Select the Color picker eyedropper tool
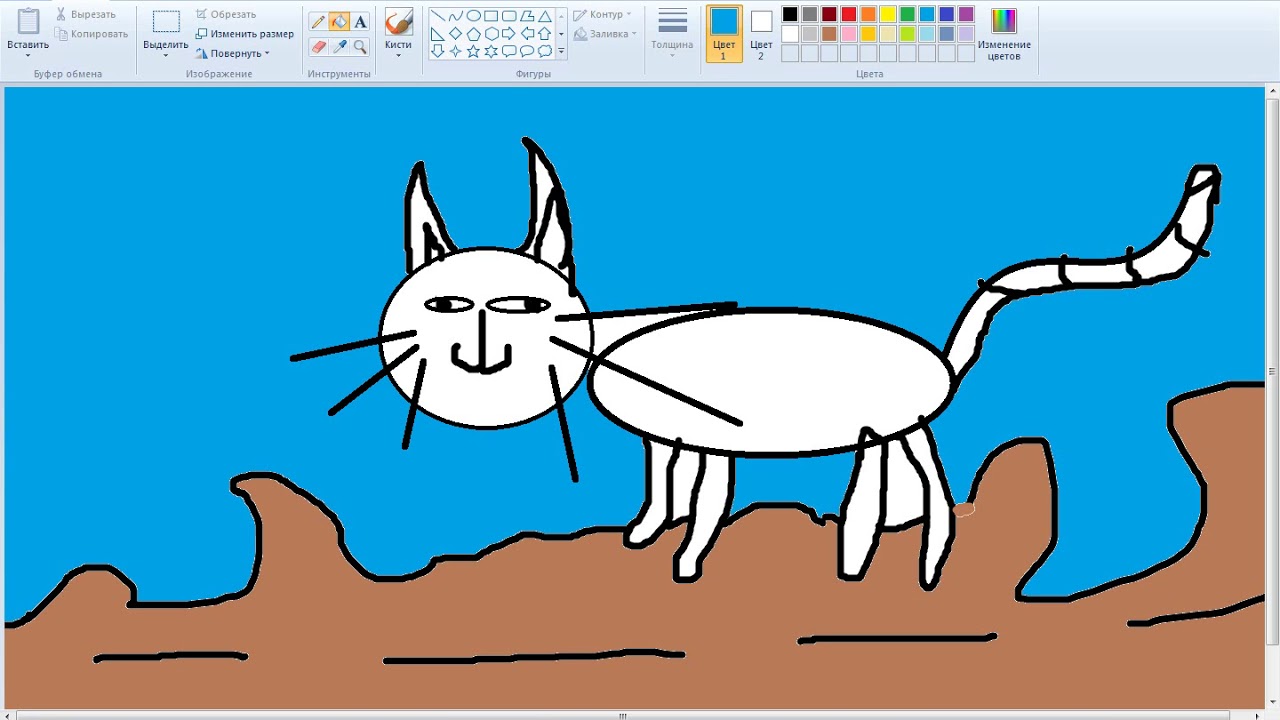 (x=339, y=46)
